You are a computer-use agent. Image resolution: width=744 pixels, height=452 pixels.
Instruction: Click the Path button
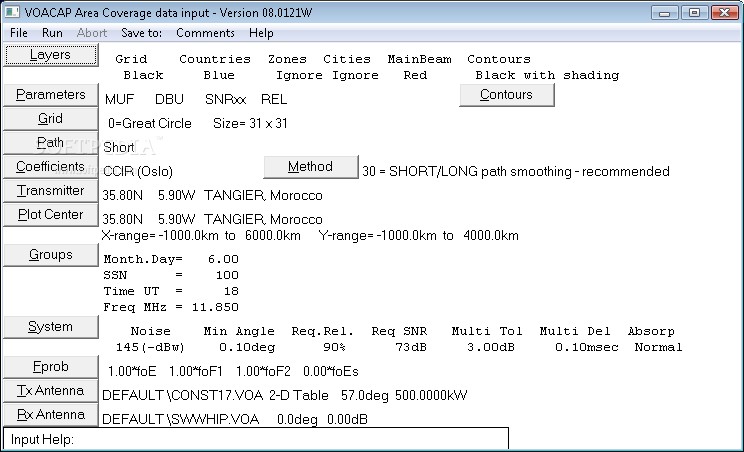coord(50,142)
